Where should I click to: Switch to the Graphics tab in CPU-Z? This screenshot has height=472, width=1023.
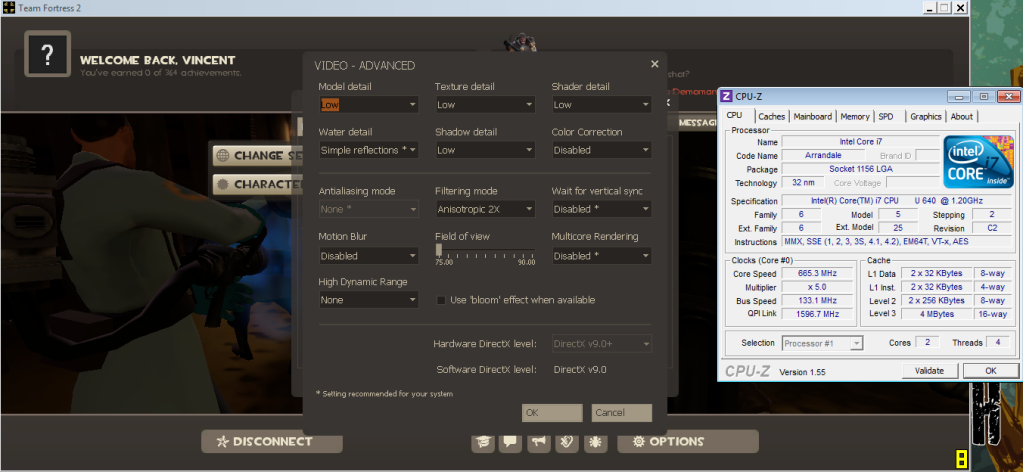click(926, 117)
